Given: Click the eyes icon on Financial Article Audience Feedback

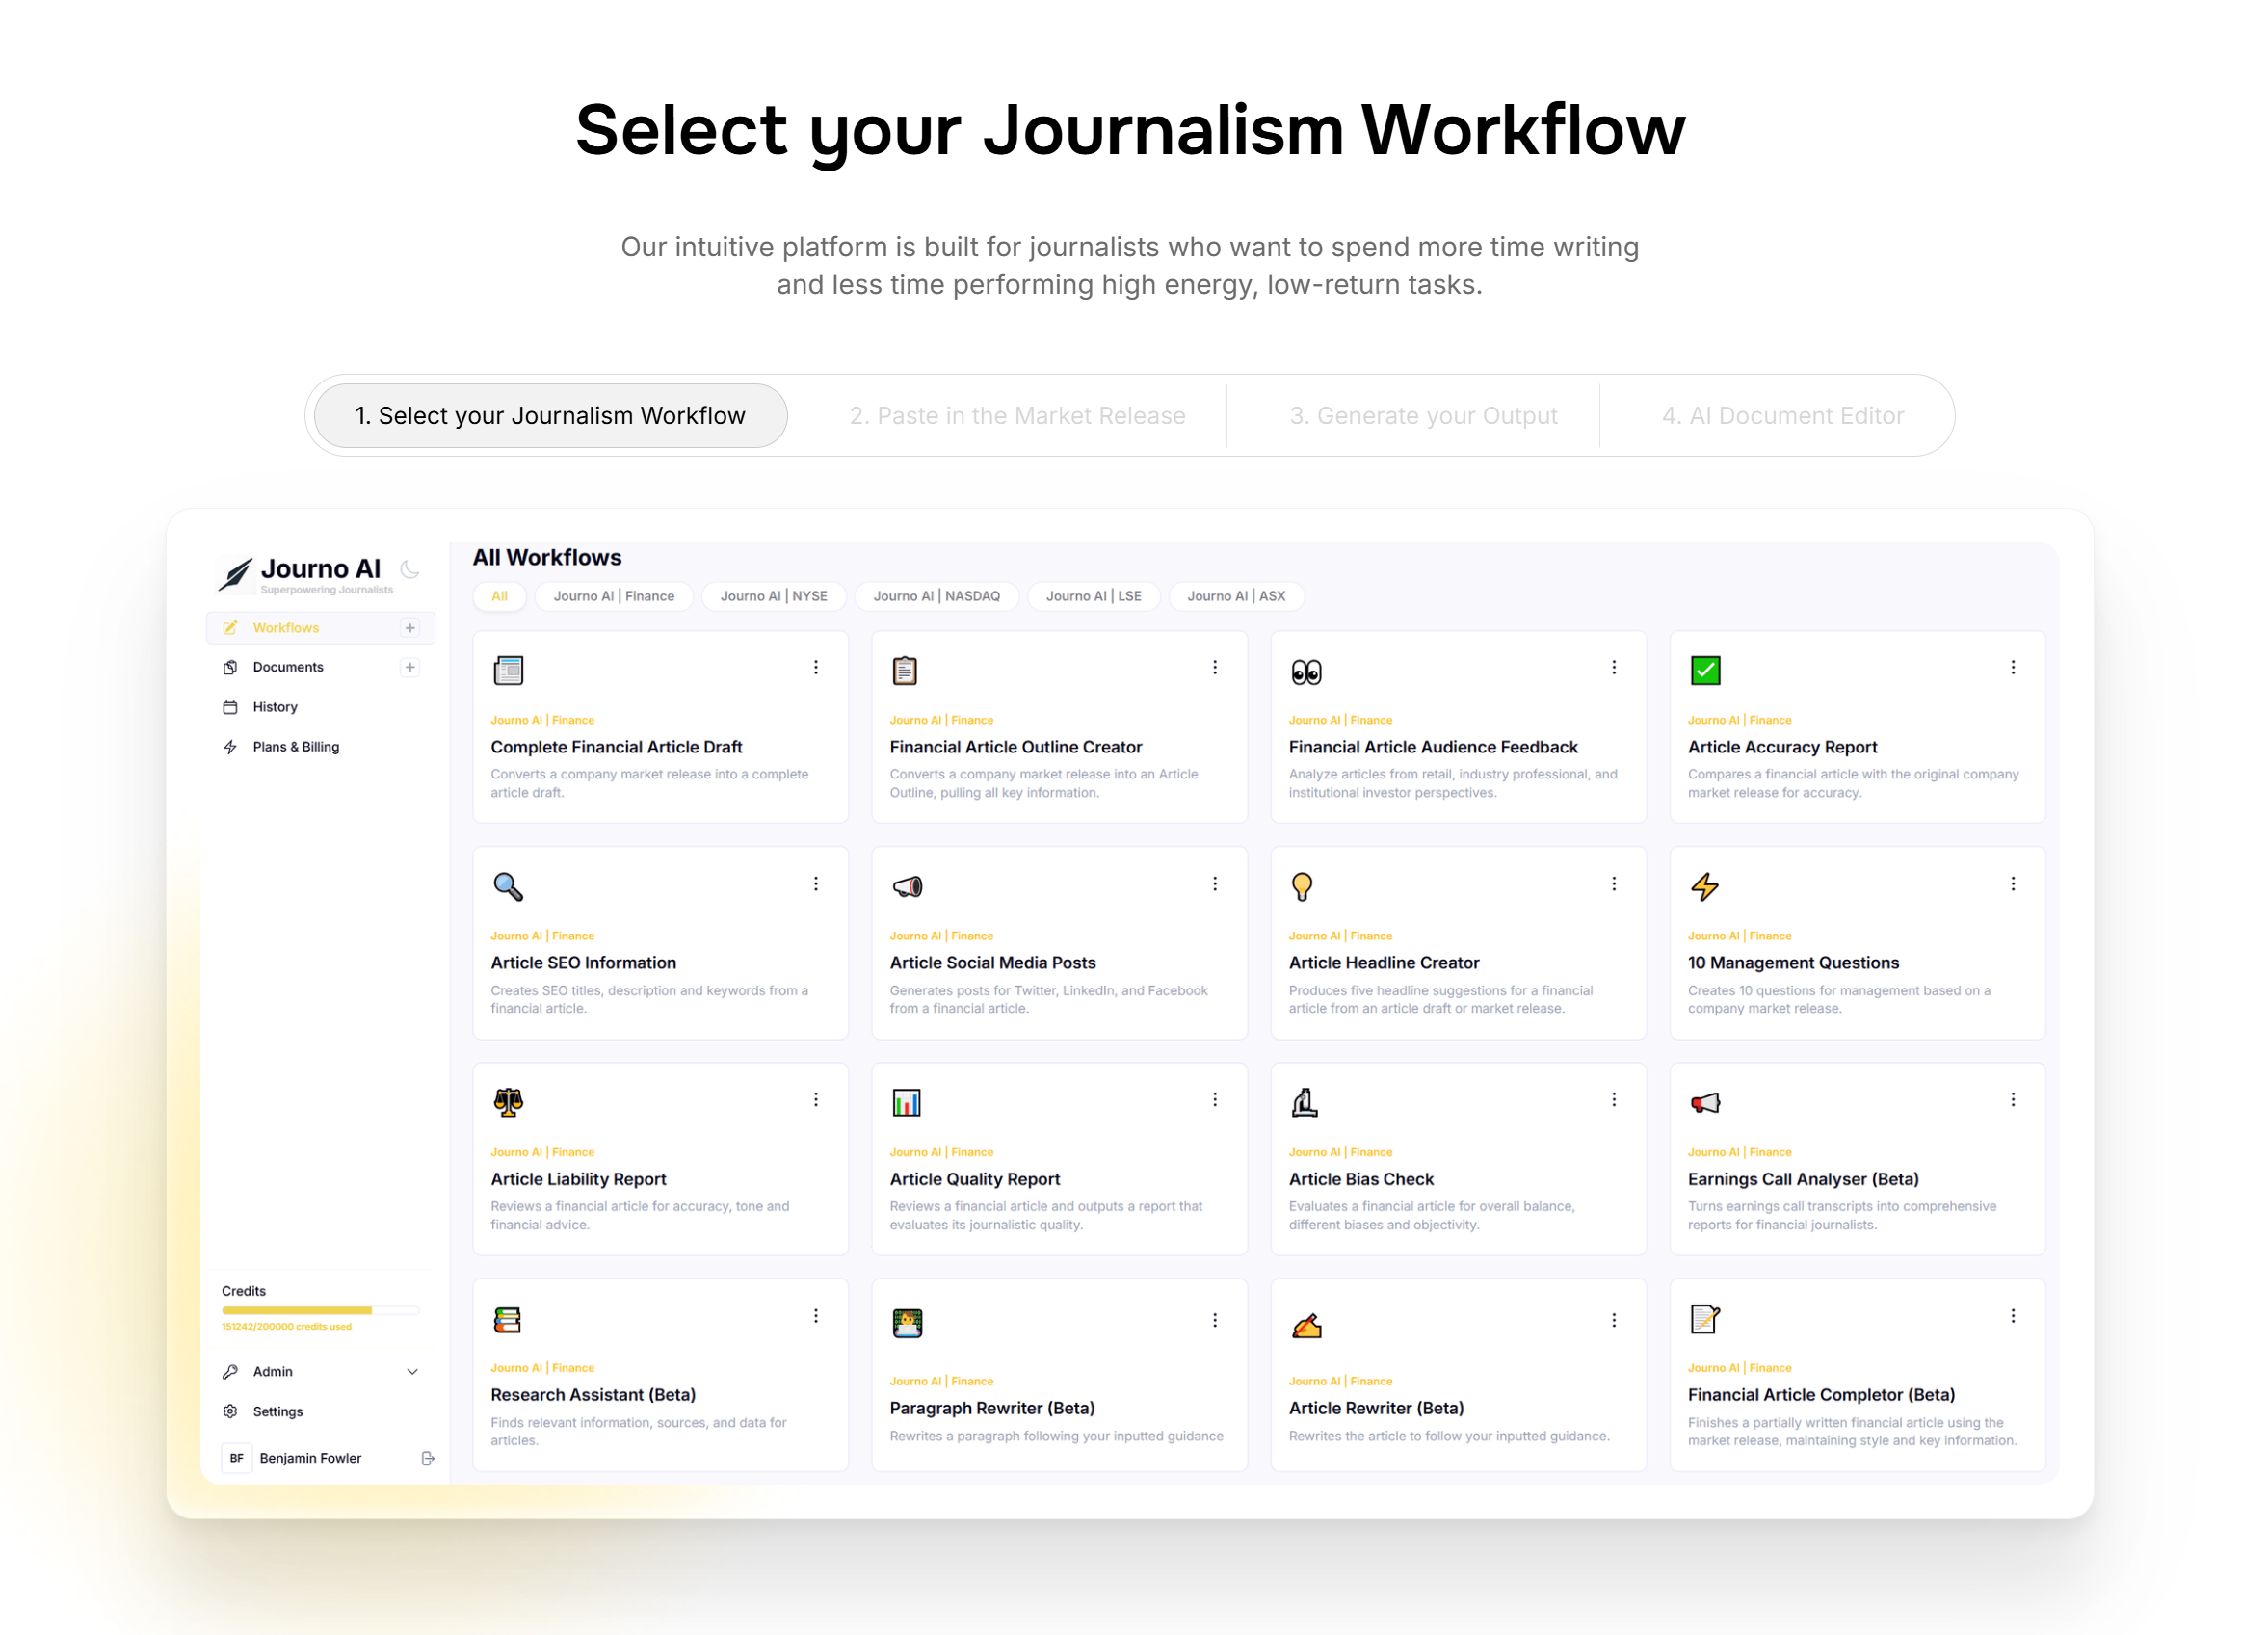Looking at the screenshot, I should (1306, 672).
